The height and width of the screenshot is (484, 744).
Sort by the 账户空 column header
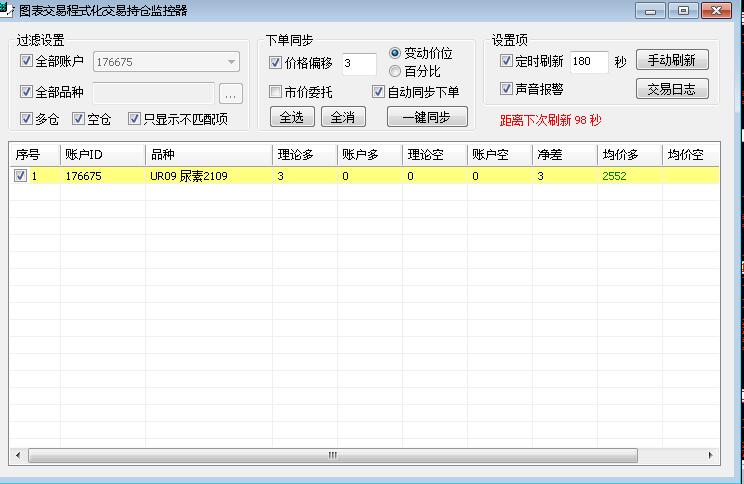[500, 155]
